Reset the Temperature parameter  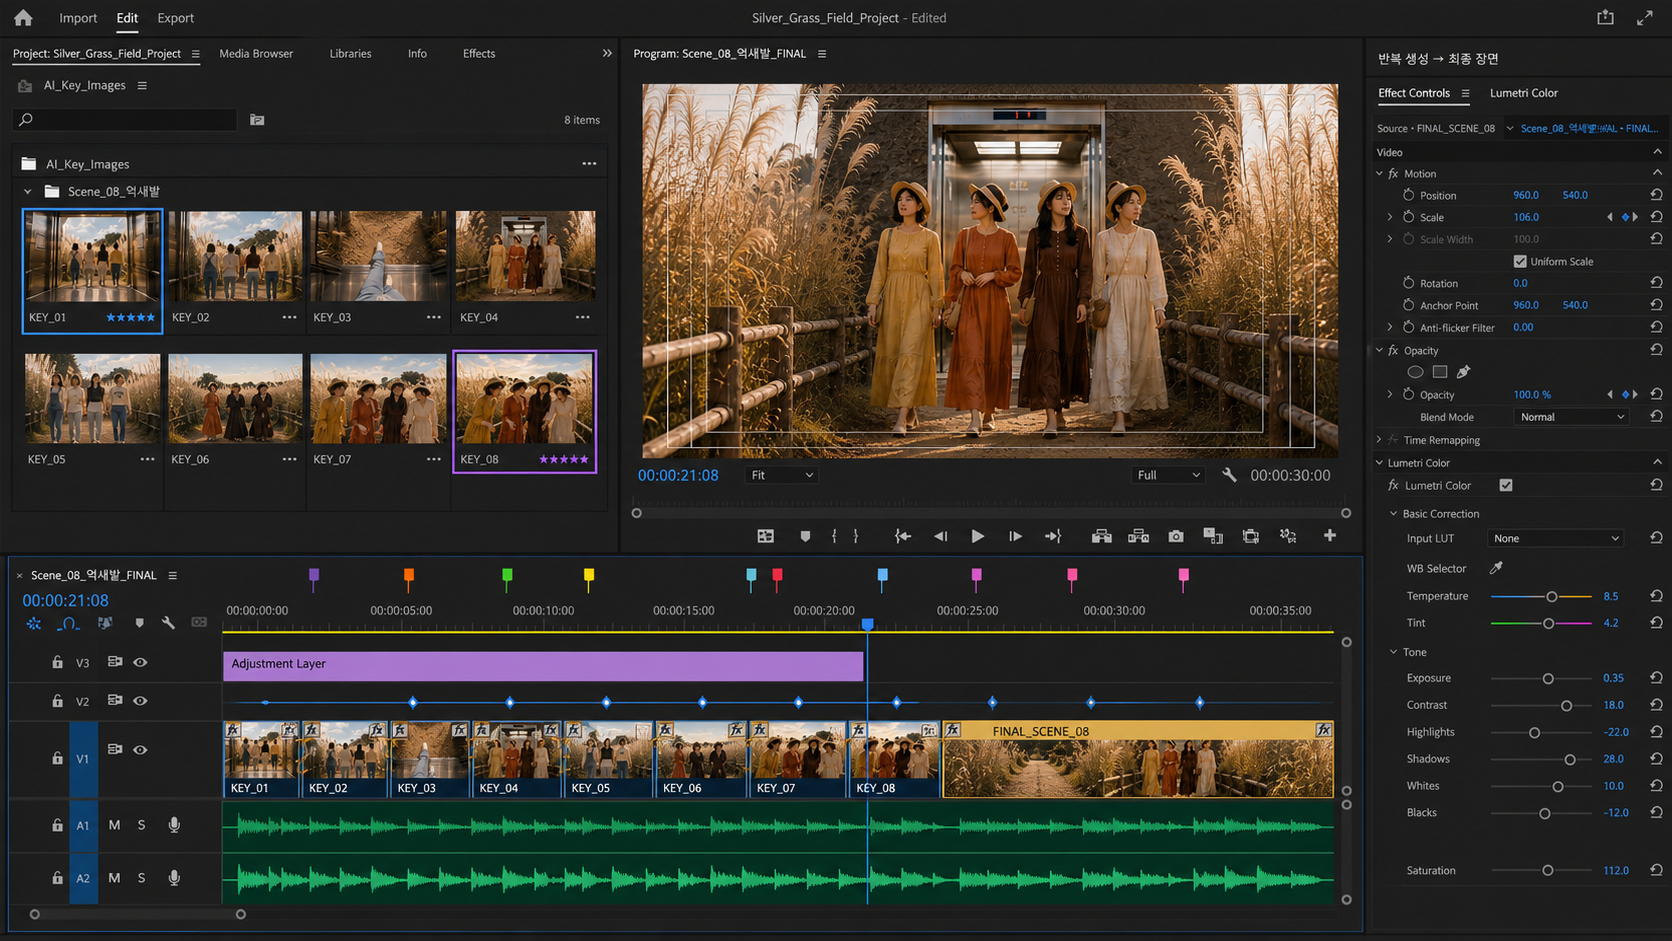pyautogui.click(x=1656, y=596)
